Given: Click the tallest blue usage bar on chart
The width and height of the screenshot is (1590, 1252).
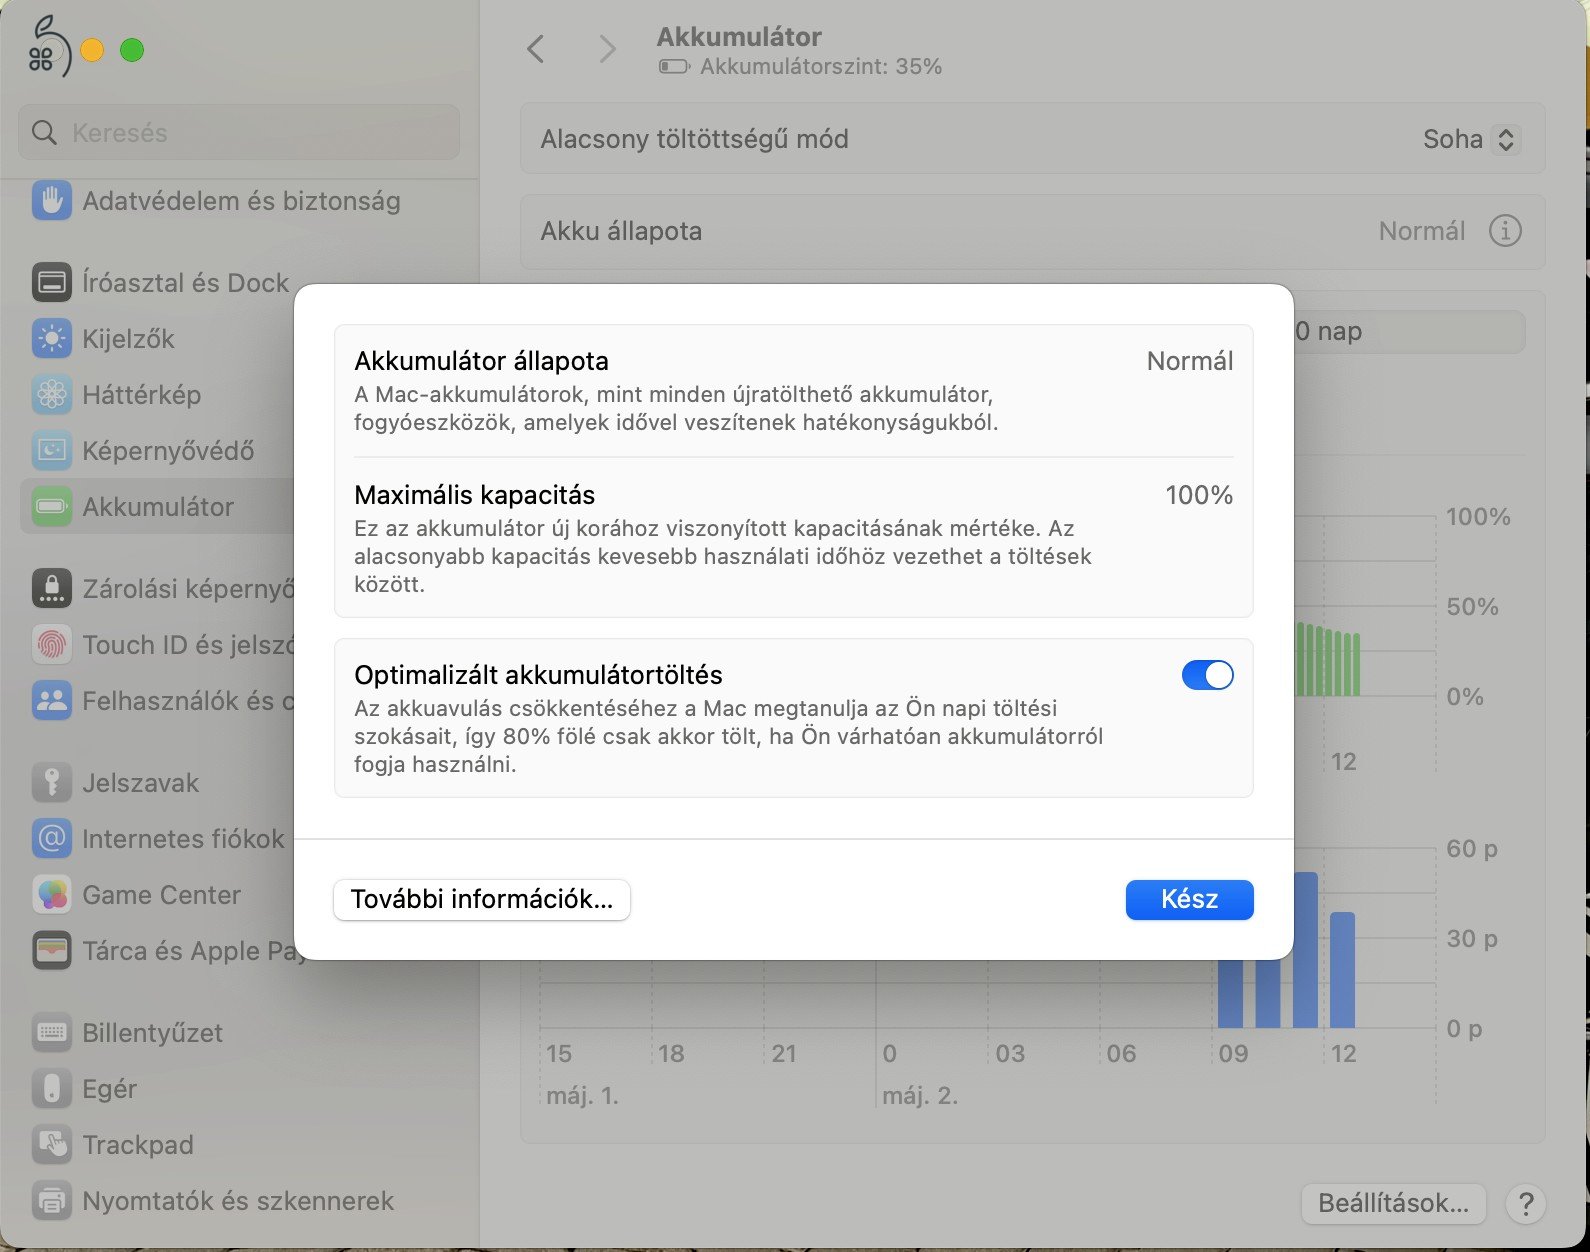Looking at the screenshot, I should pyautogui.click(x=1305, y=950).
